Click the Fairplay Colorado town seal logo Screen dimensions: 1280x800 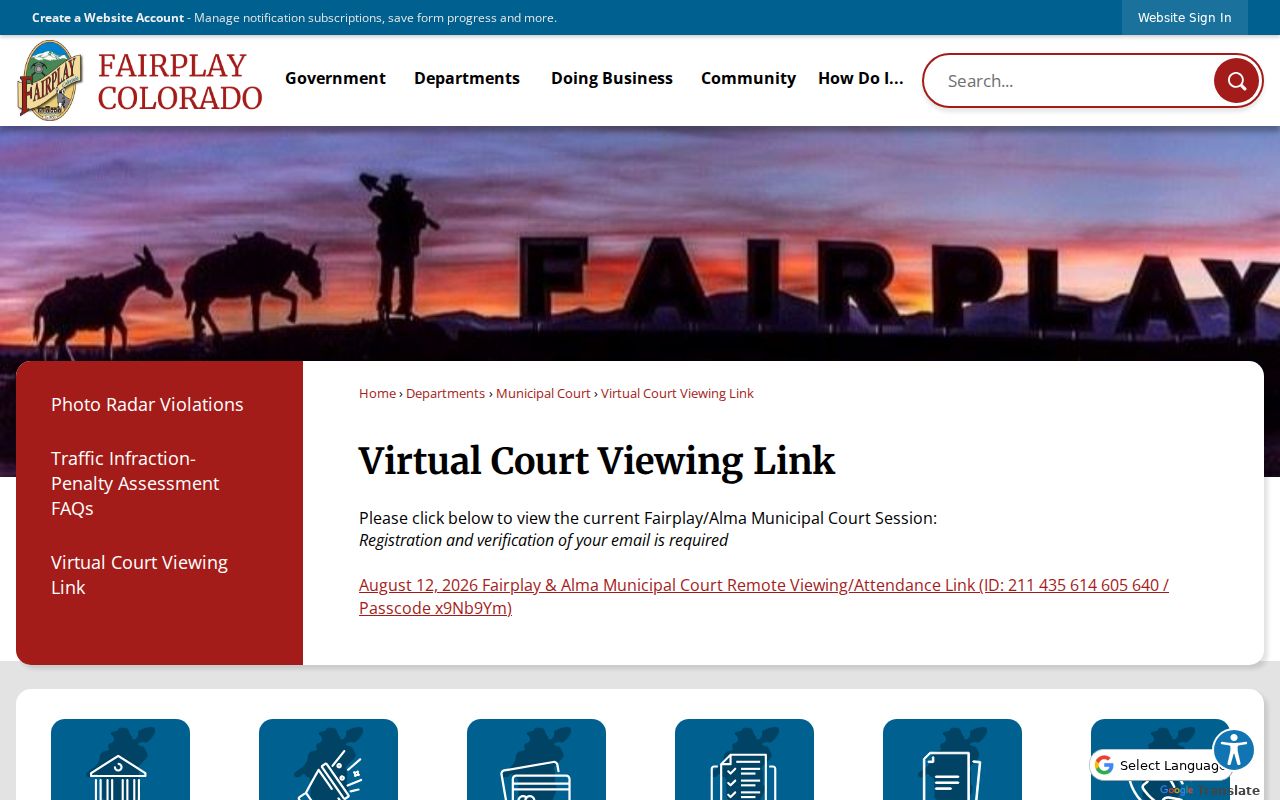[x=50, y=80]
